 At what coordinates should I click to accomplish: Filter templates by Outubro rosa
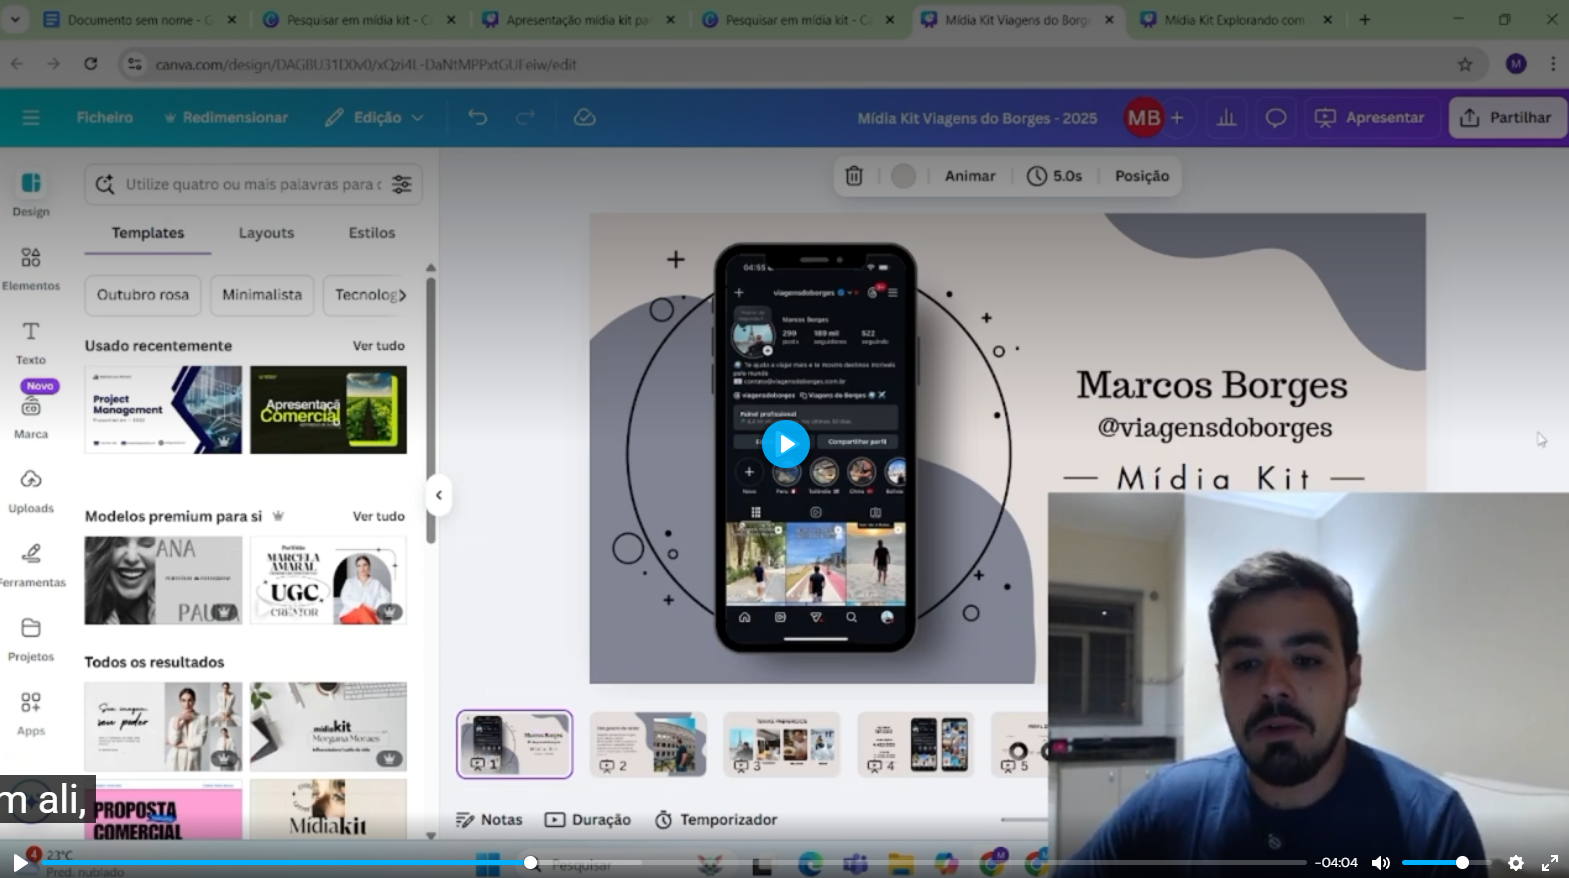[x=143, y=295]
